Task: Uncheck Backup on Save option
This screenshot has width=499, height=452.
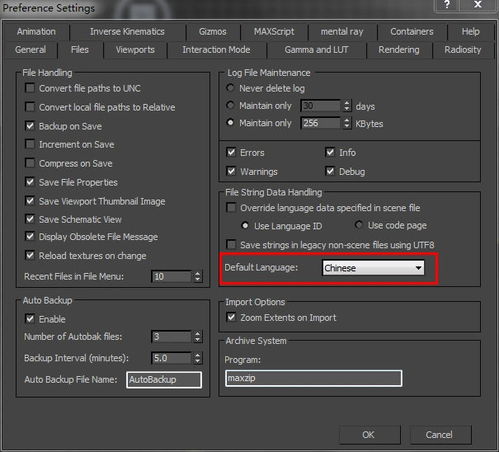Action: 30,126
